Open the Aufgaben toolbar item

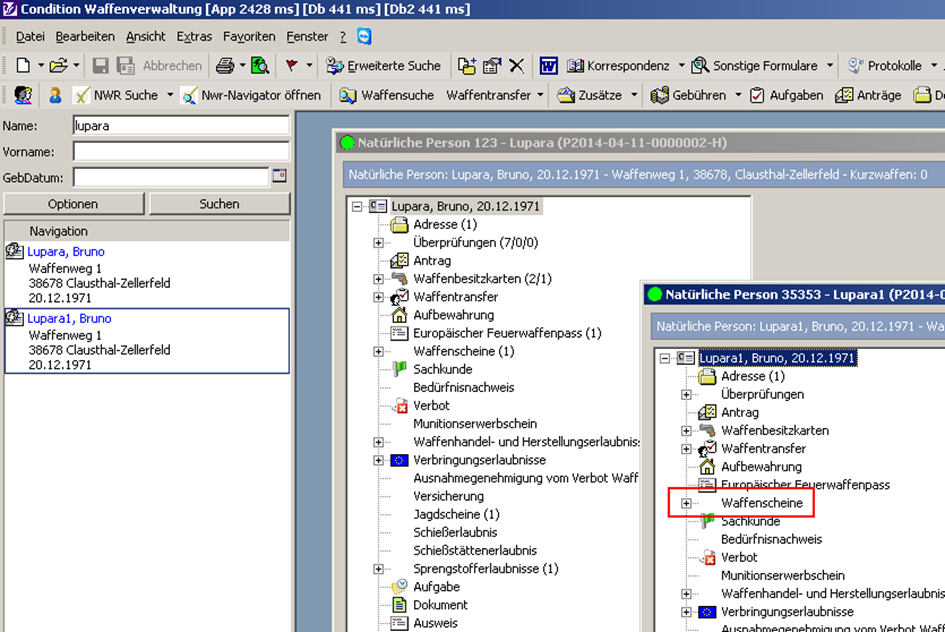click(786, 95)
